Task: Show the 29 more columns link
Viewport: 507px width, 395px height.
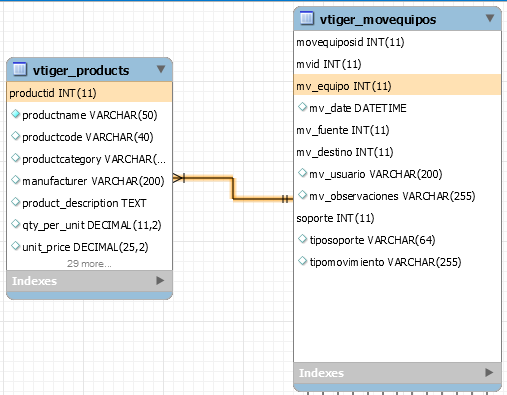Action: pos(89,264)
